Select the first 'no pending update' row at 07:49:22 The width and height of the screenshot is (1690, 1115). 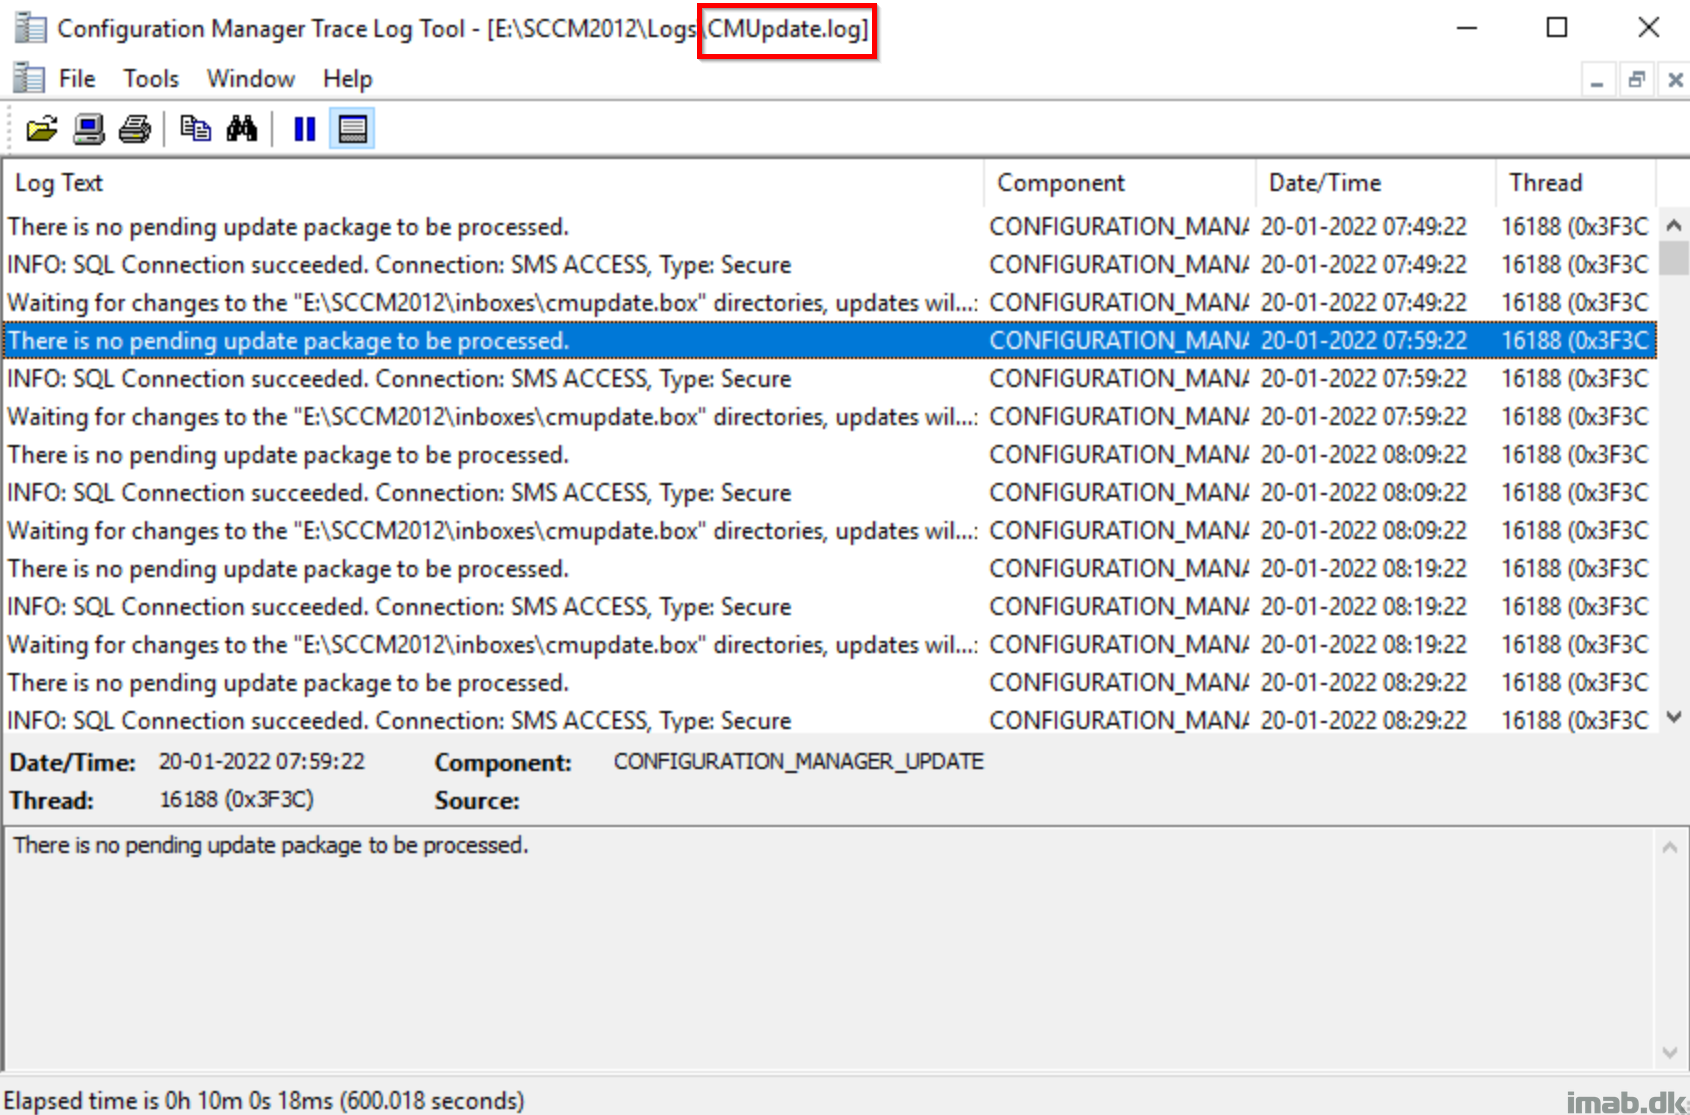coord(830,227)
